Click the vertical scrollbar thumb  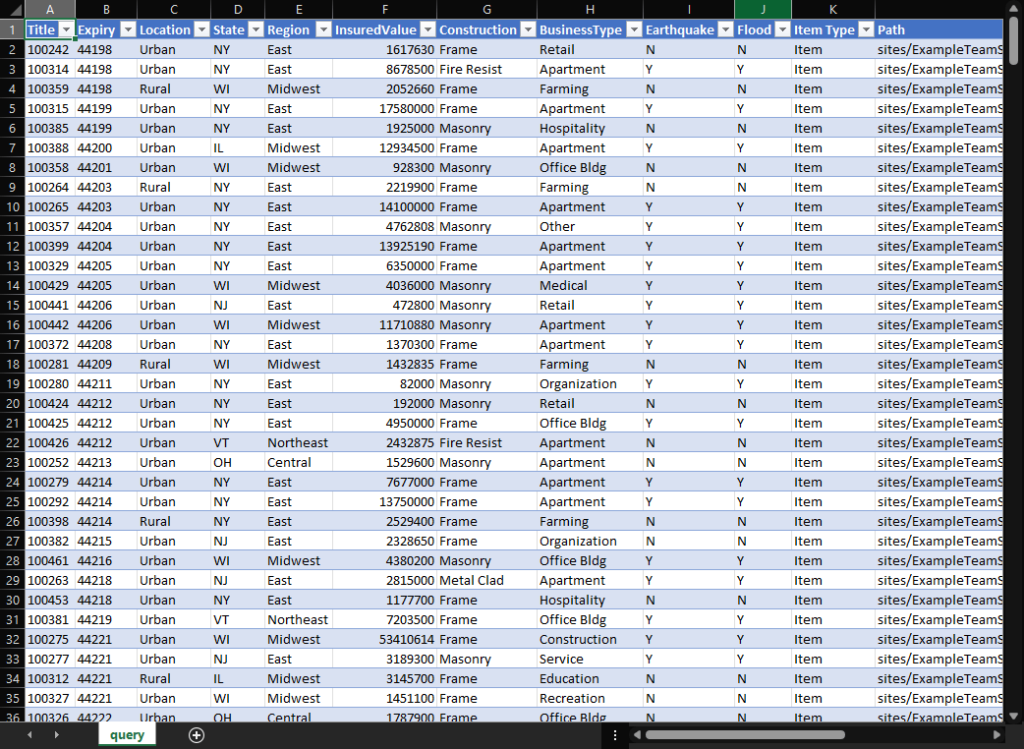tap(1014, 40)
